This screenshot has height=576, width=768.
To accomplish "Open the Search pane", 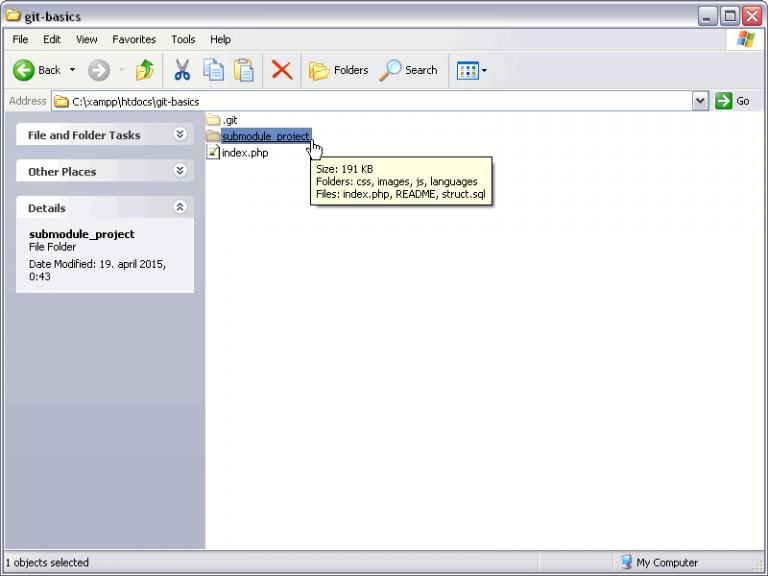I will tap(409, 70).
